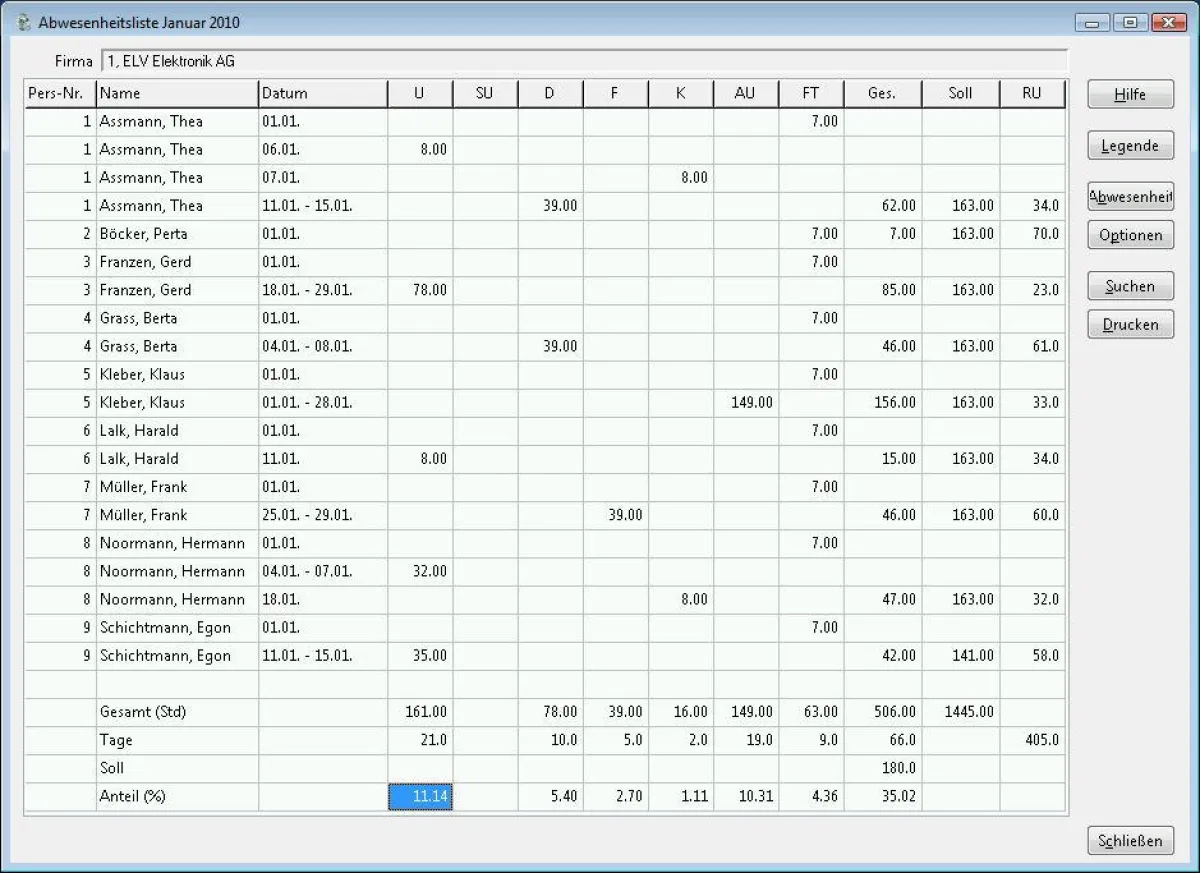Open the Optionen settings

(x=1130, y=236)
